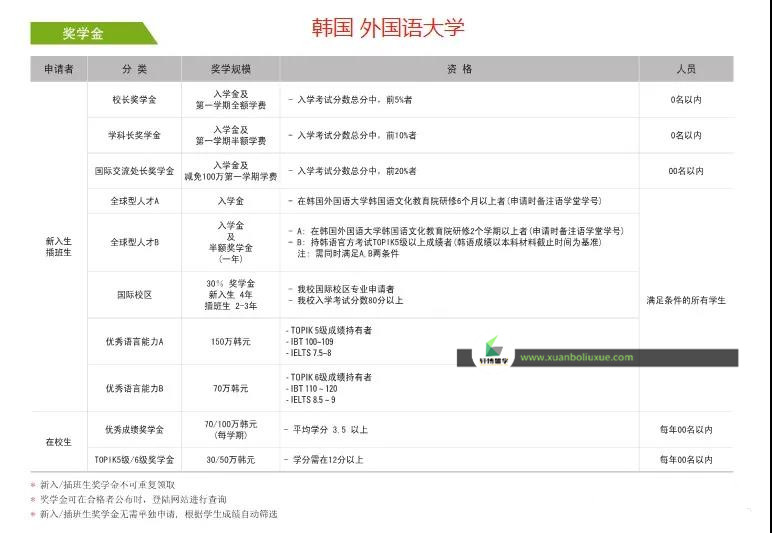Select the 优秀语言能力B cell
Screen dimensions: 772x533
[x=134, y=388]
